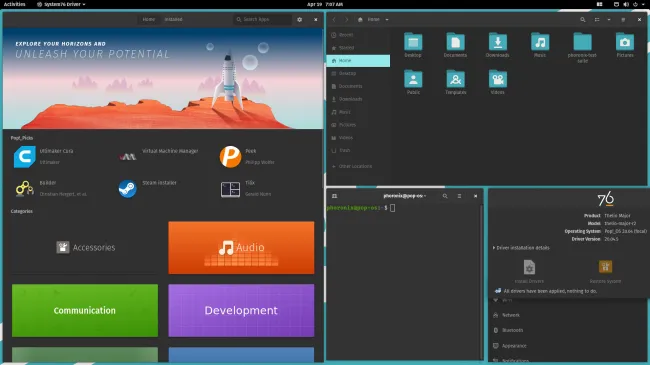Open the Activities overview

tap(15, 4)
